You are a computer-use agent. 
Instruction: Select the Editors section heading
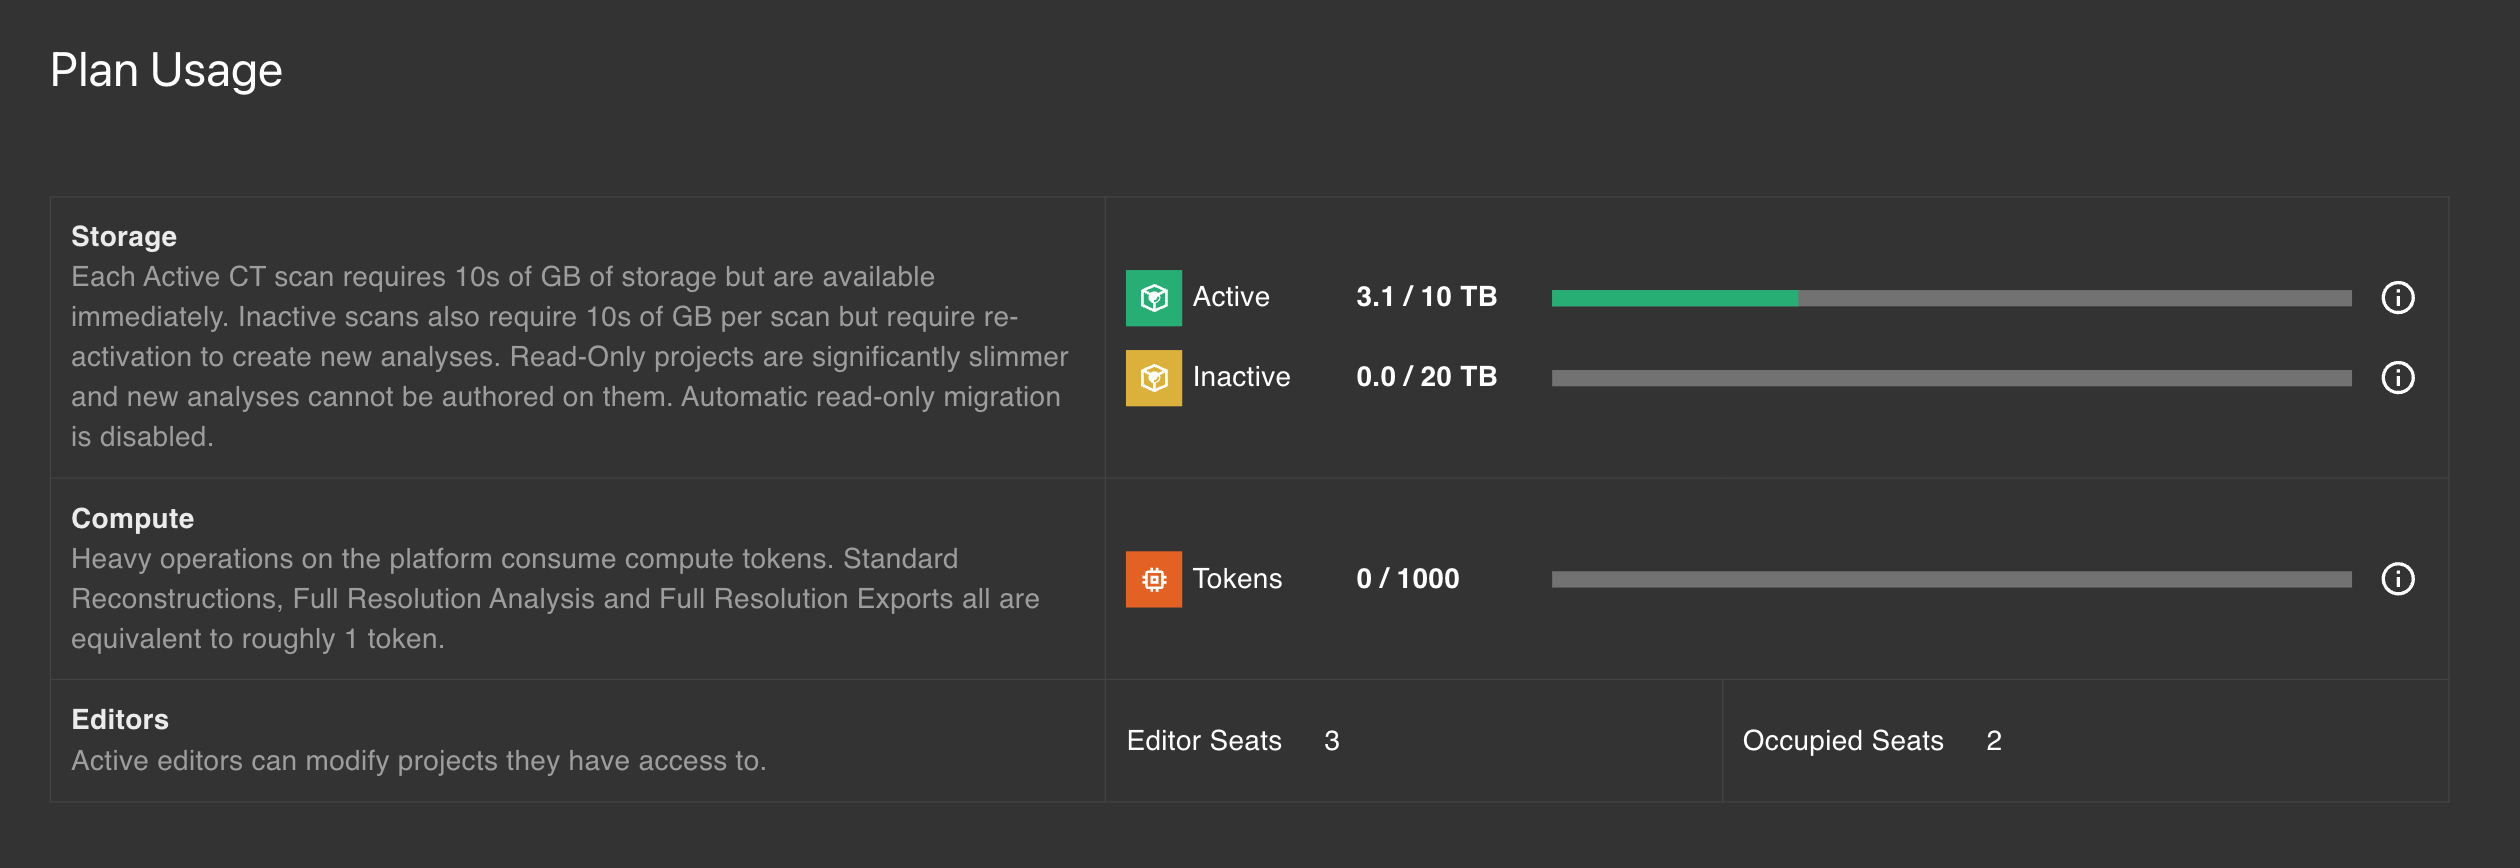click(x=119, y=719)
